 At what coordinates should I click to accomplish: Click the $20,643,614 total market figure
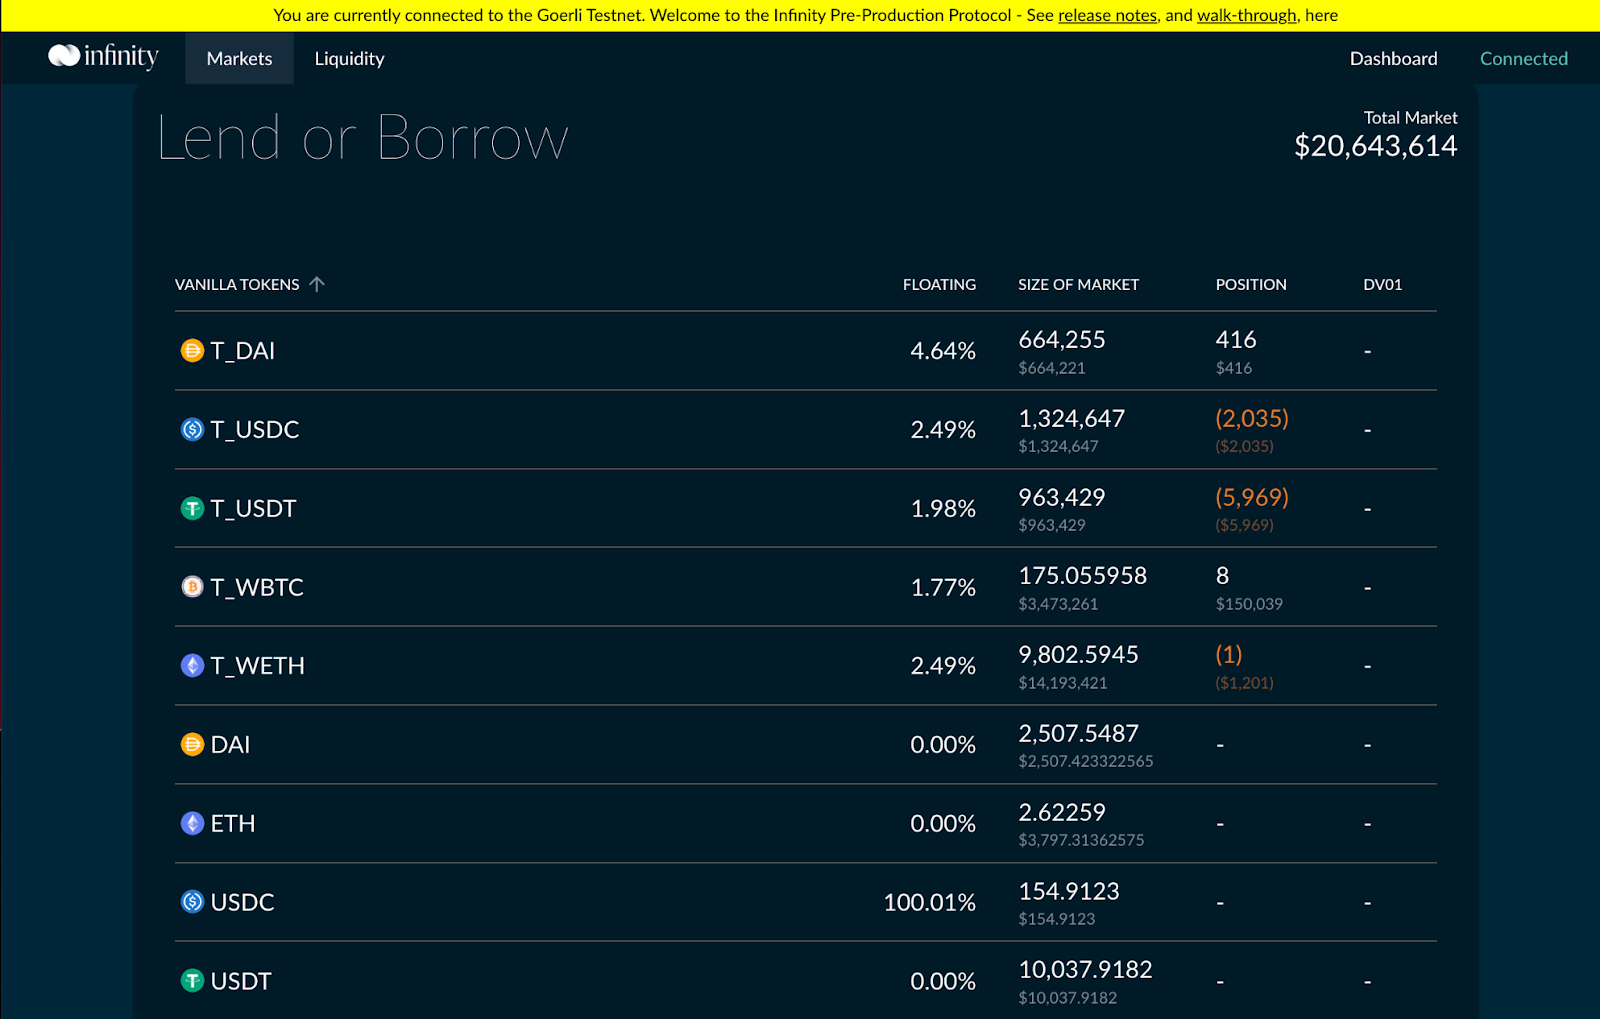(1375, 146)
